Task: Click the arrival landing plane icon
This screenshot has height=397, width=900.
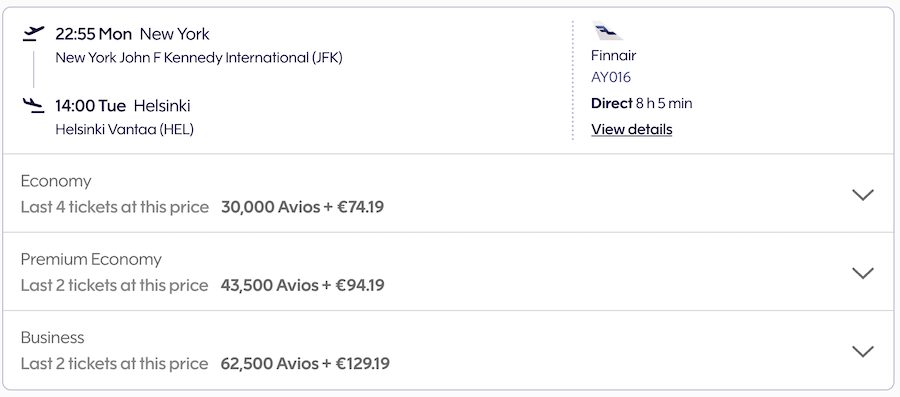Action: (x=33, y=106)
